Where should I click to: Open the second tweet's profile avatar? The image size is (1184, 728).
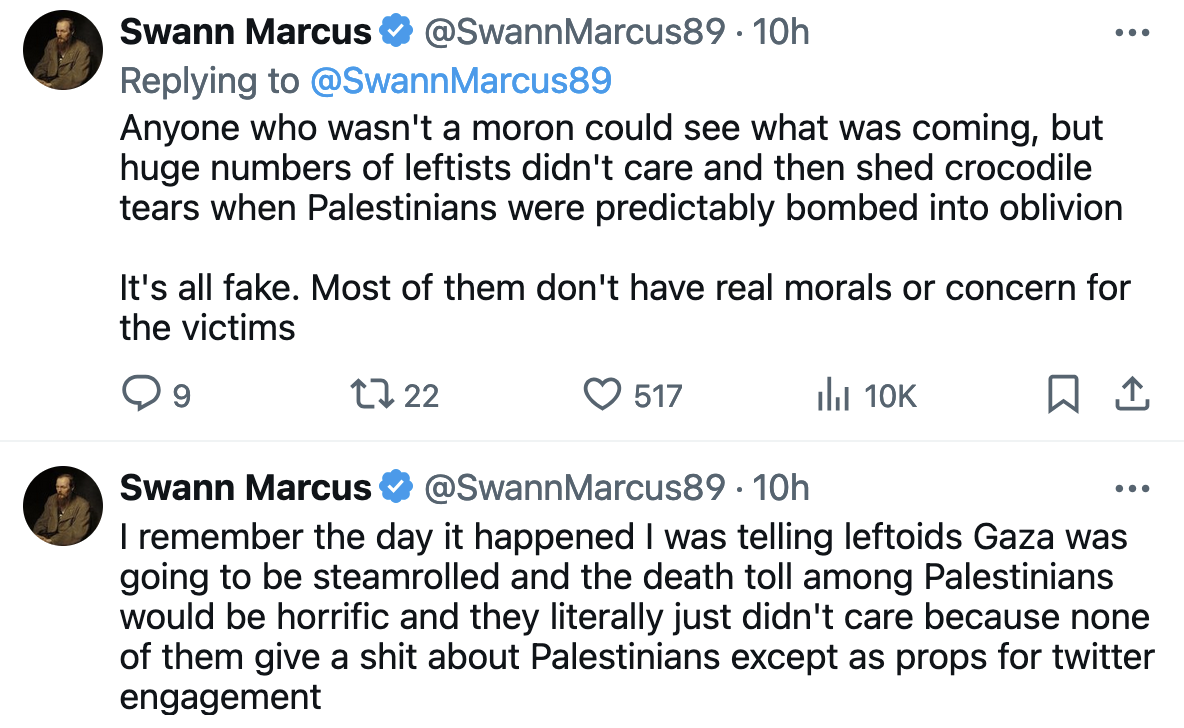(65, 503)
